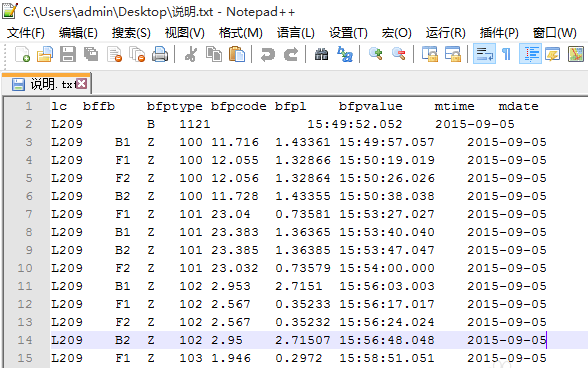Viewport: 588px width, 368px height.
Task: Open a file with the folder icon
Action: pos(45,54)
